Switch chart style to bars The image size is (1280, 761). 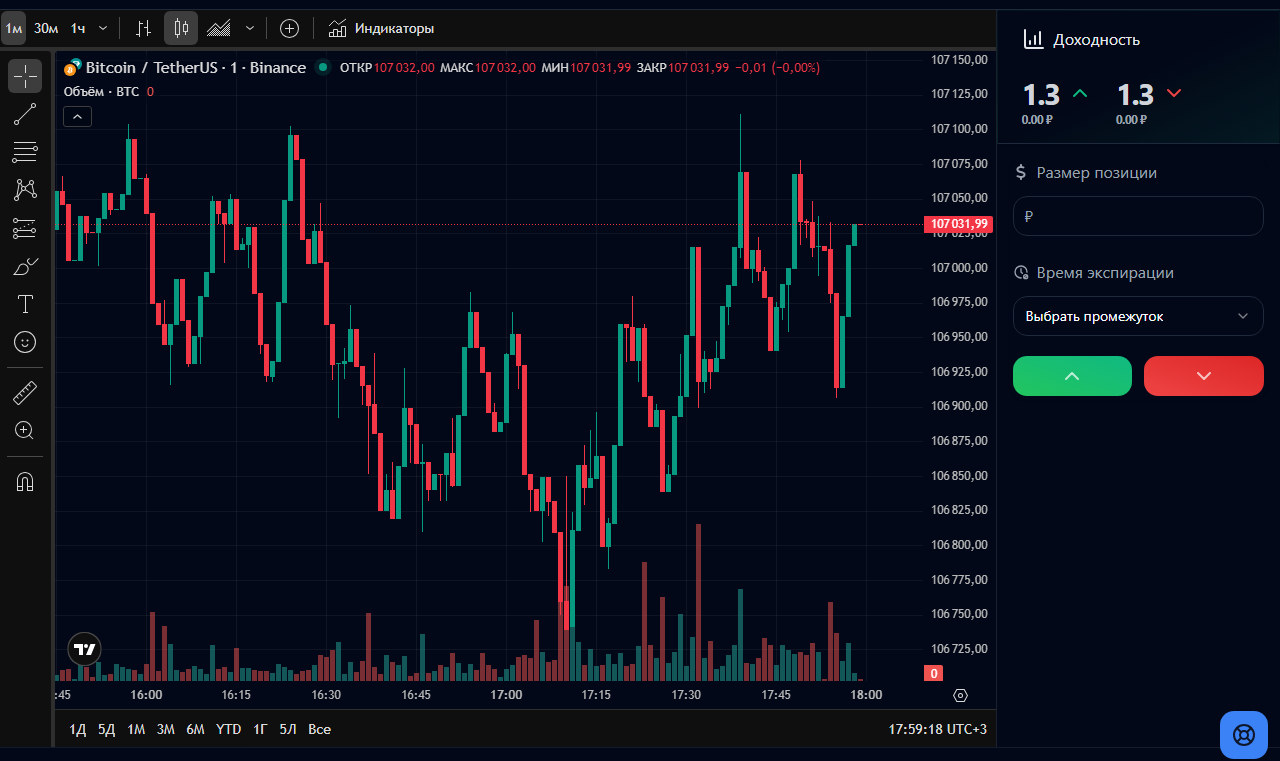pos(144,28)
